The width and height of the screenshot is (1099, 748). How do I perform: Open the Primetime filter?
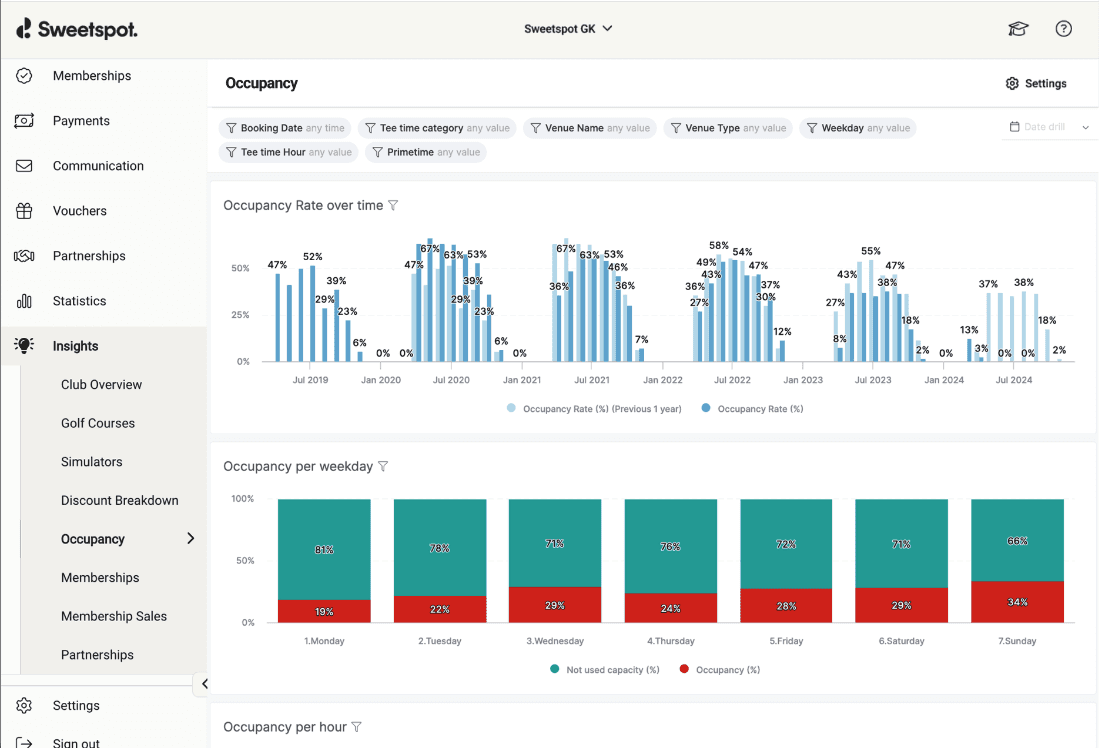tap(426, 152)
